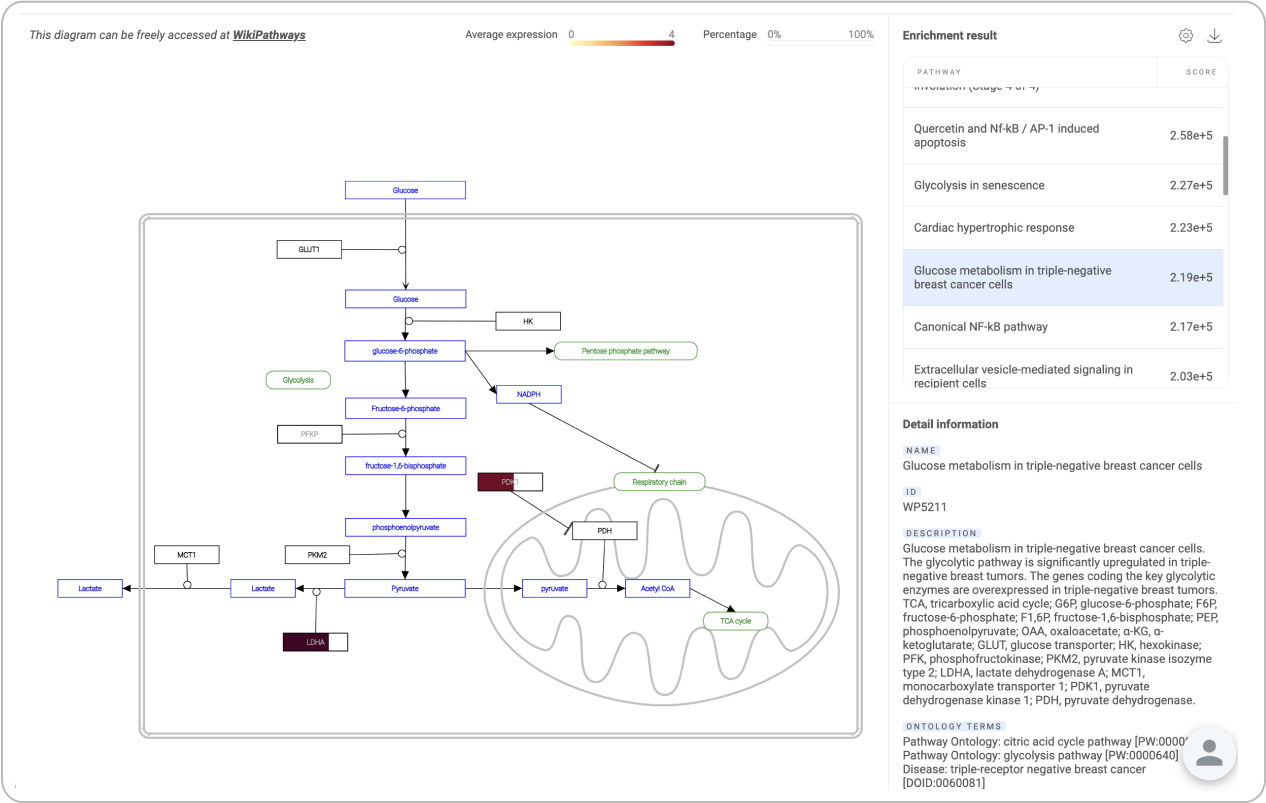This screenshot has width=1266, height=803.
Task: Open the user profile avatar button
Action: coord(1209,753)
